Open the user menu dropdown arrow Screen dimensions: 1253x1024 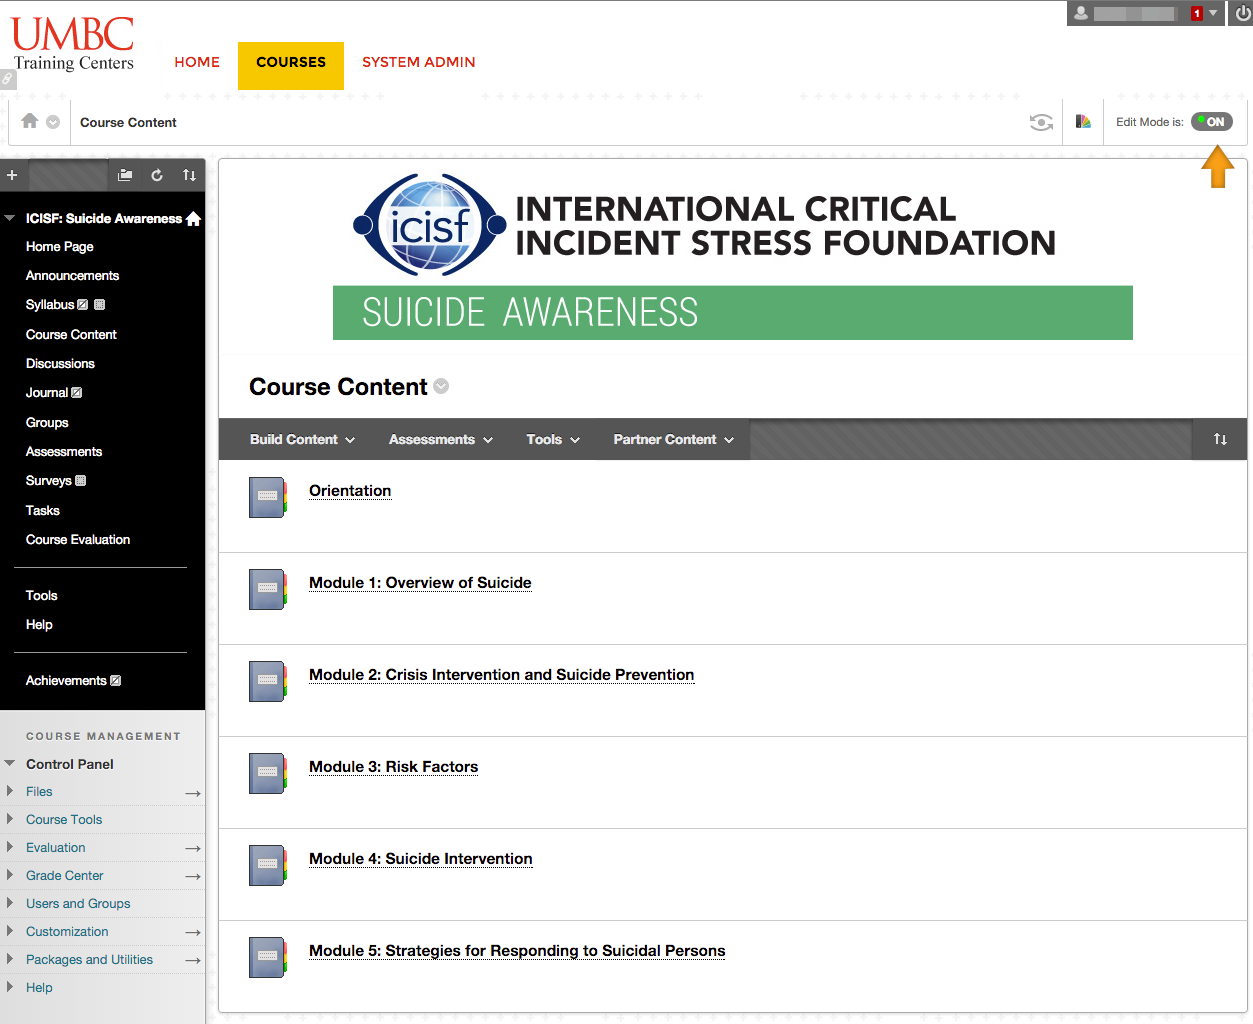tap(1213, 13)
